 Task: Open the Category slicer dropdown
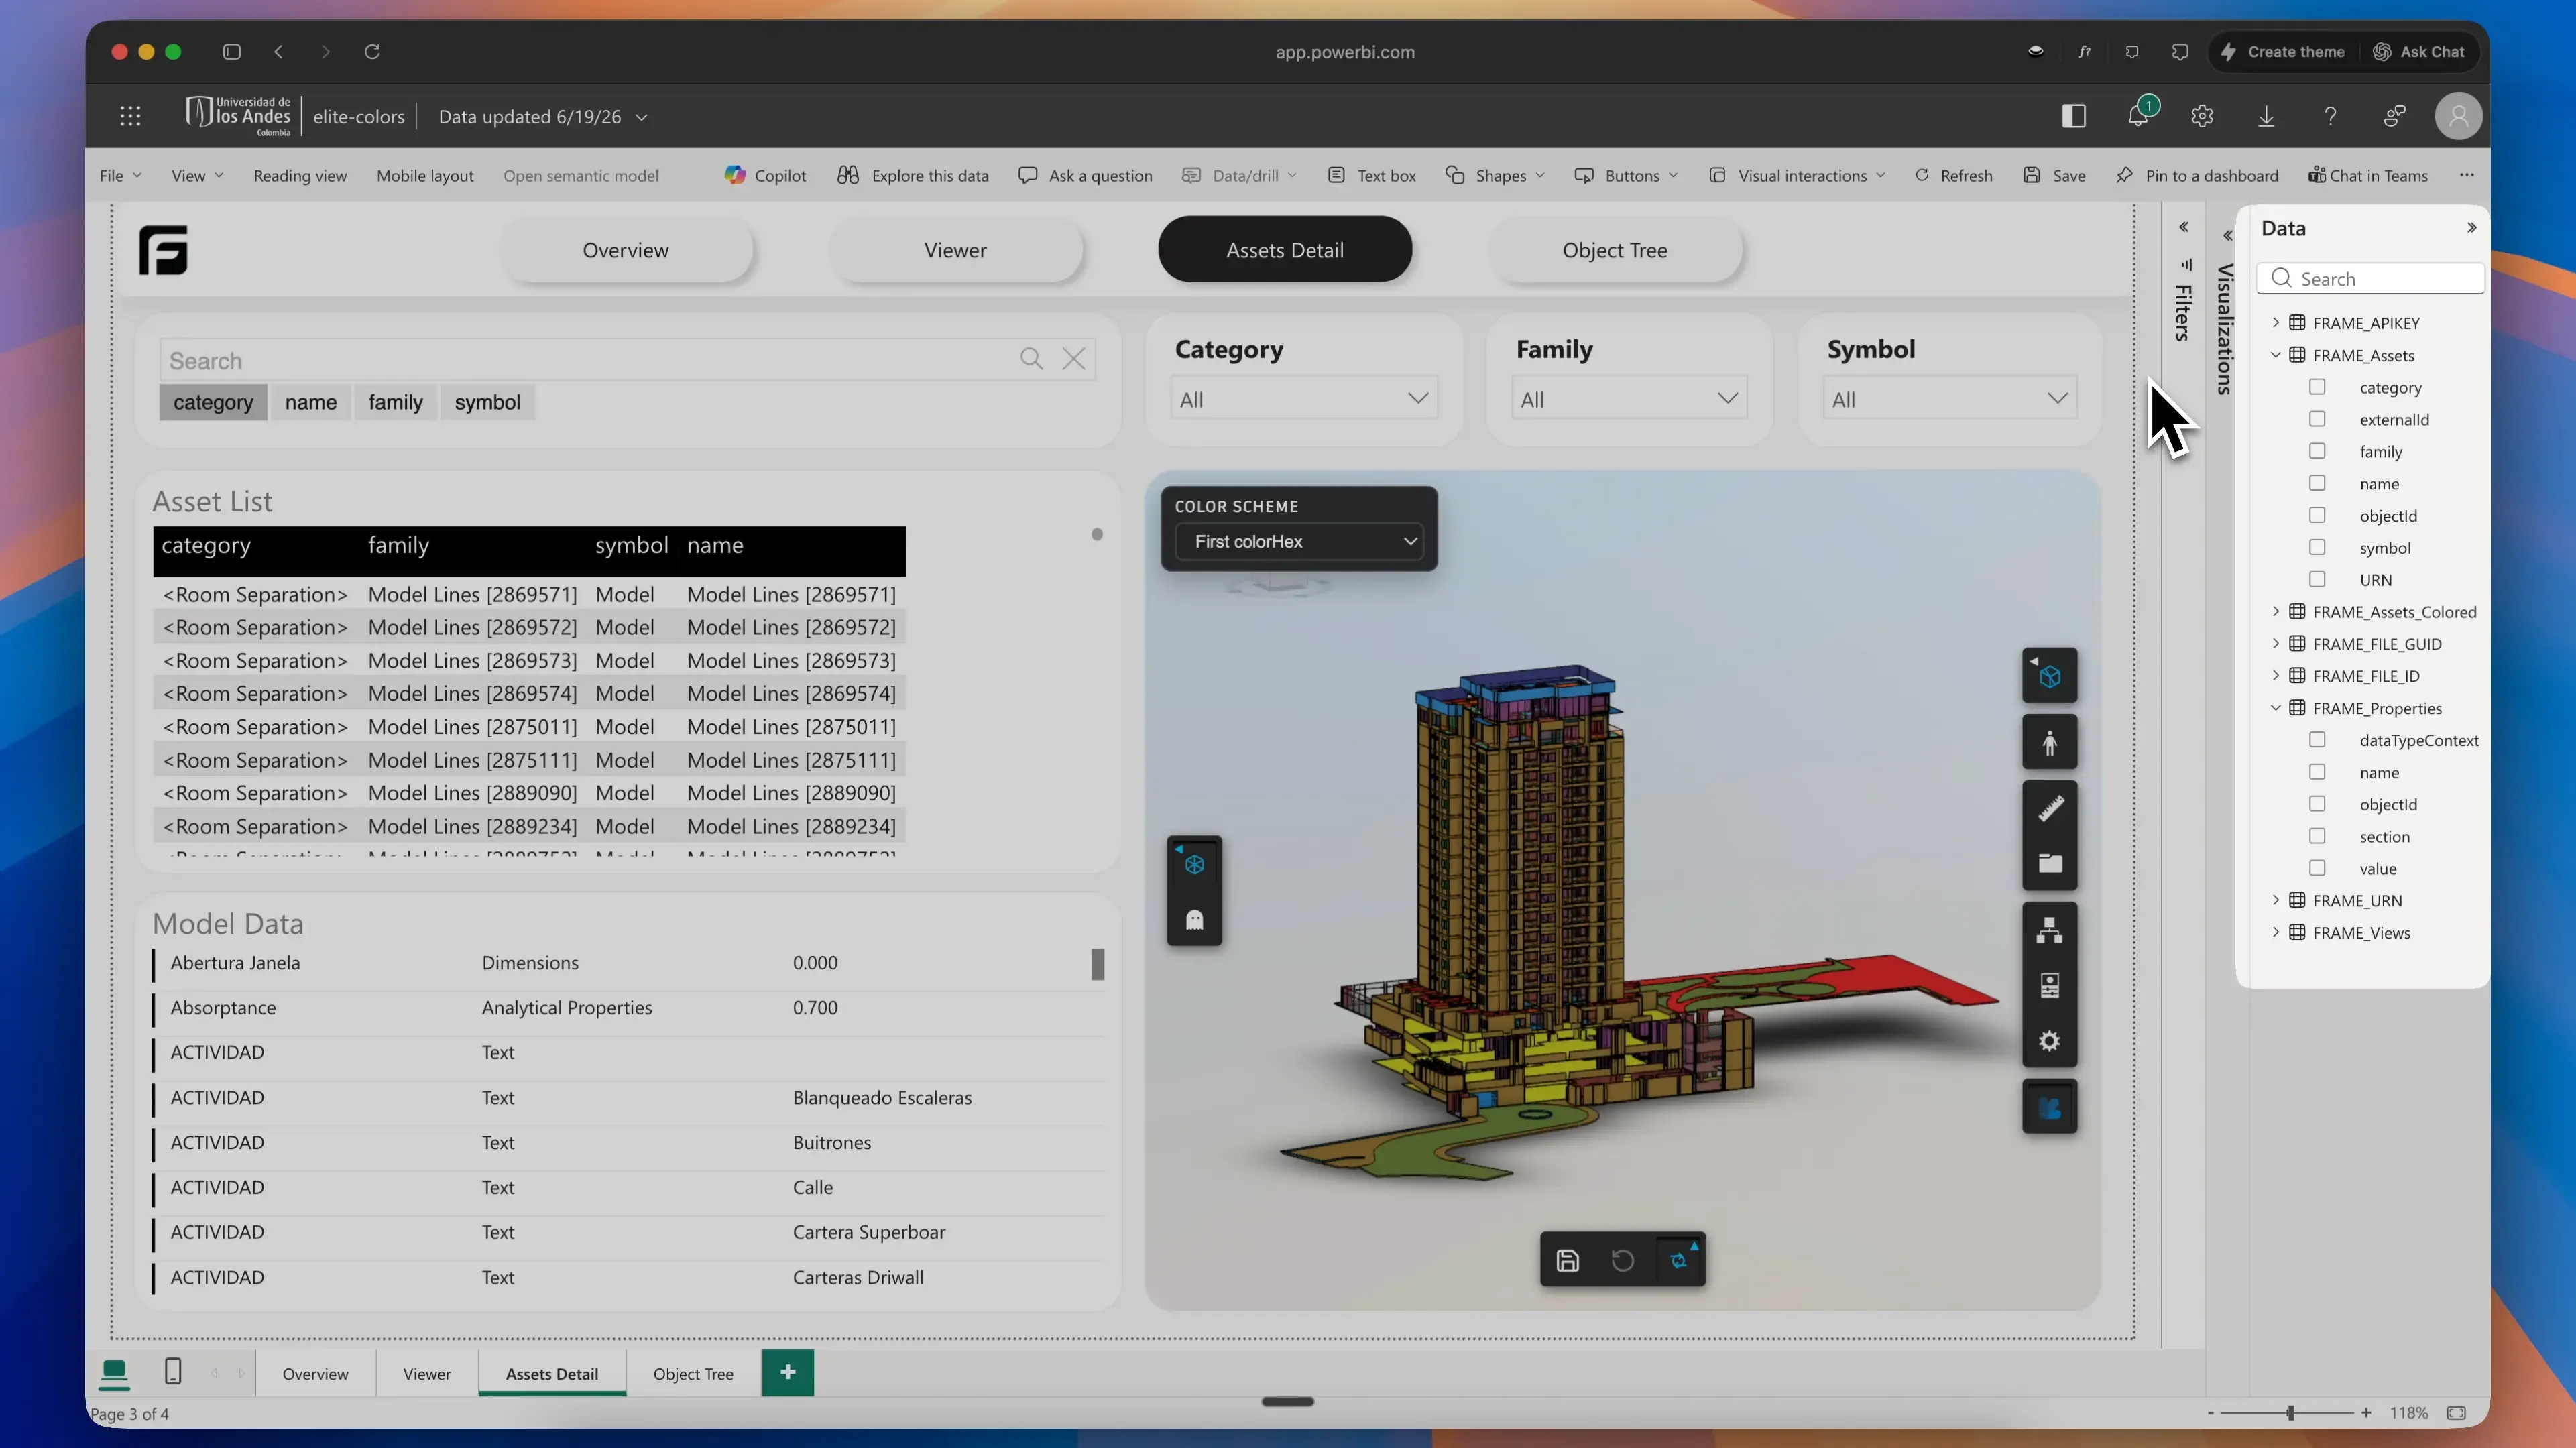tap(1303, 398)
